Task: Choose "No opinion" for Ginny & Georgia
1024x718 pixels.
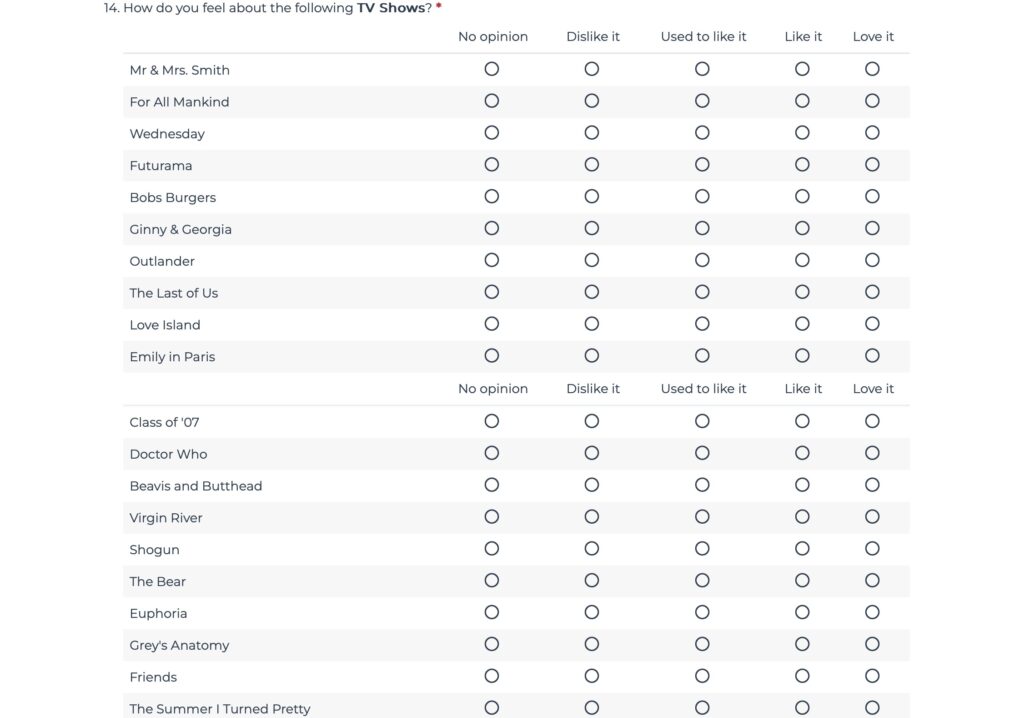Action: point(492,229)
